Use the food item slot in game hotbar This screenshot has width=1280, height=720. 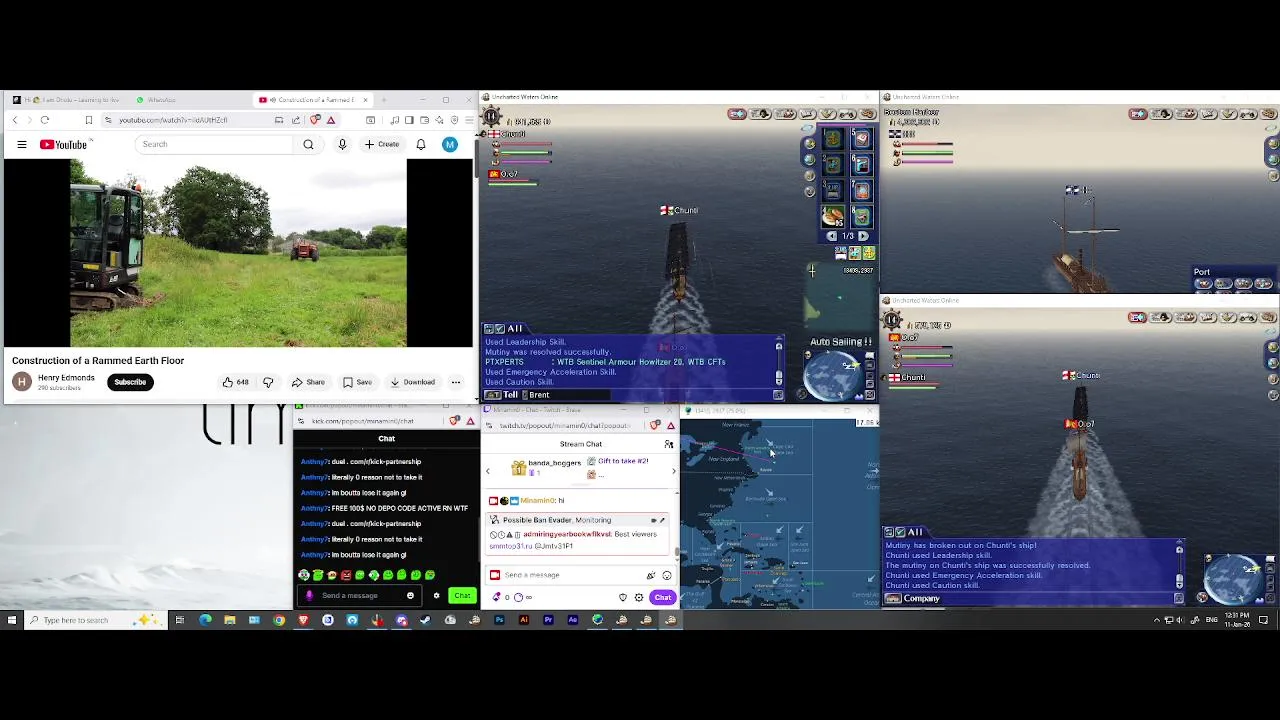pos(833,216)
